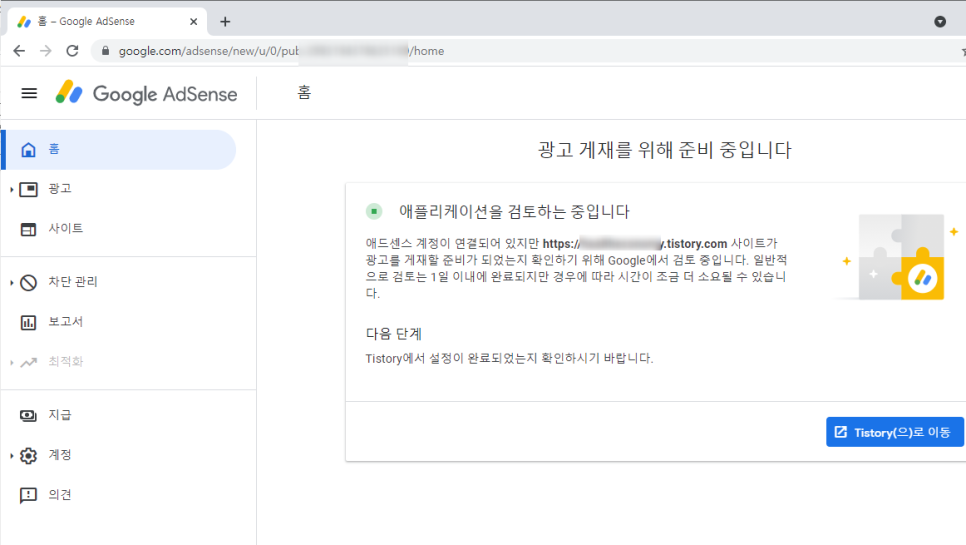Click the puzzle piece illustration

[x=901, y=257]
